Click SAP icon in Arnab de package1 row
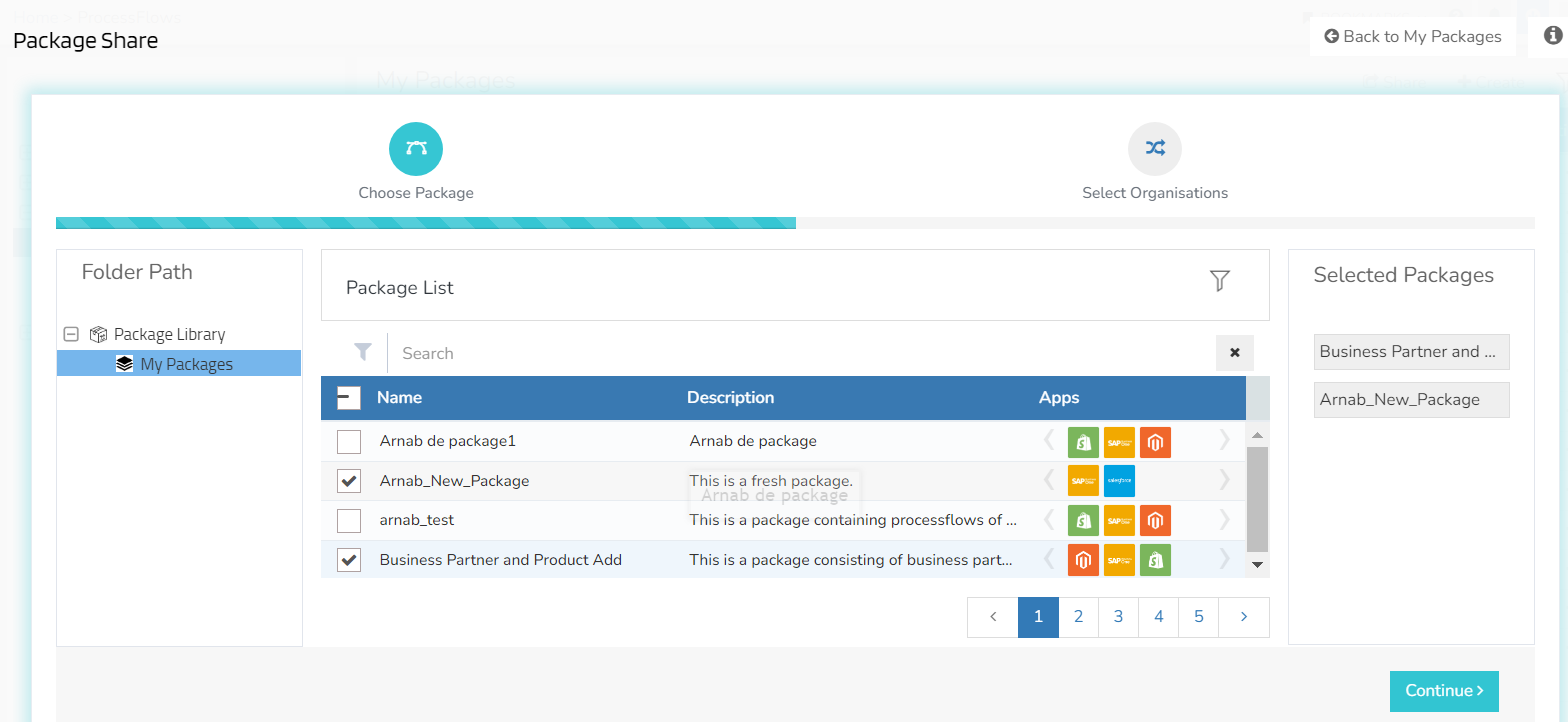The width and height of the screenshot is (1568, 722). coord(1119,441)
